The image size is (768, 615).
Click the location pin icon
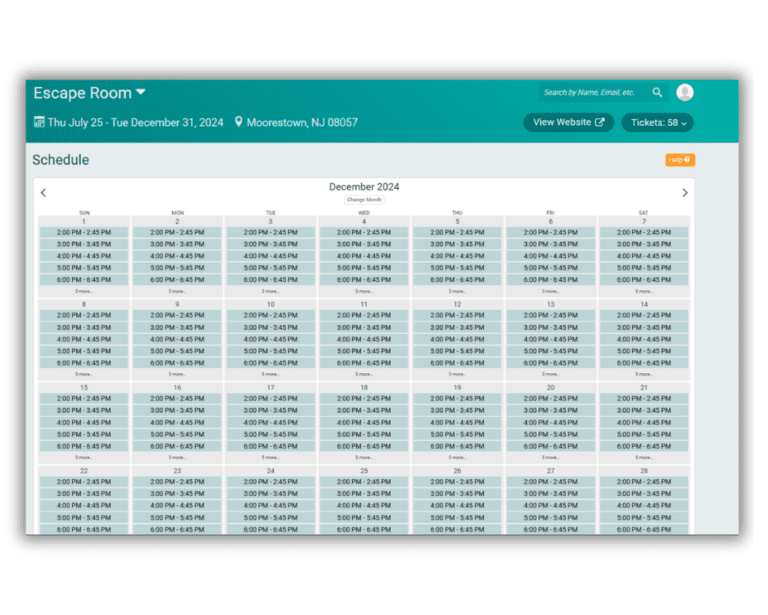point(239,121)
